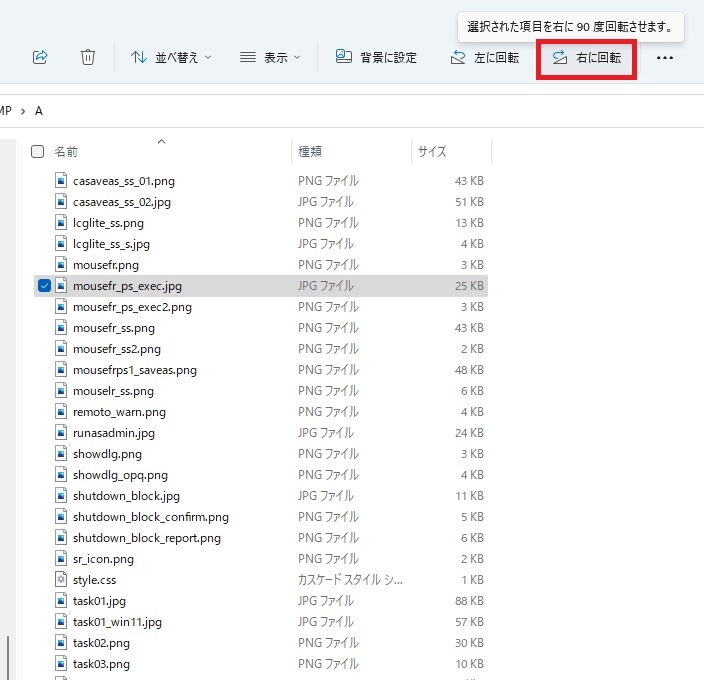704x680 pixels.
Task: Click the casaveas_ss_02.jpg file icon
Action: pyautogui.click(x=61, y=202)
